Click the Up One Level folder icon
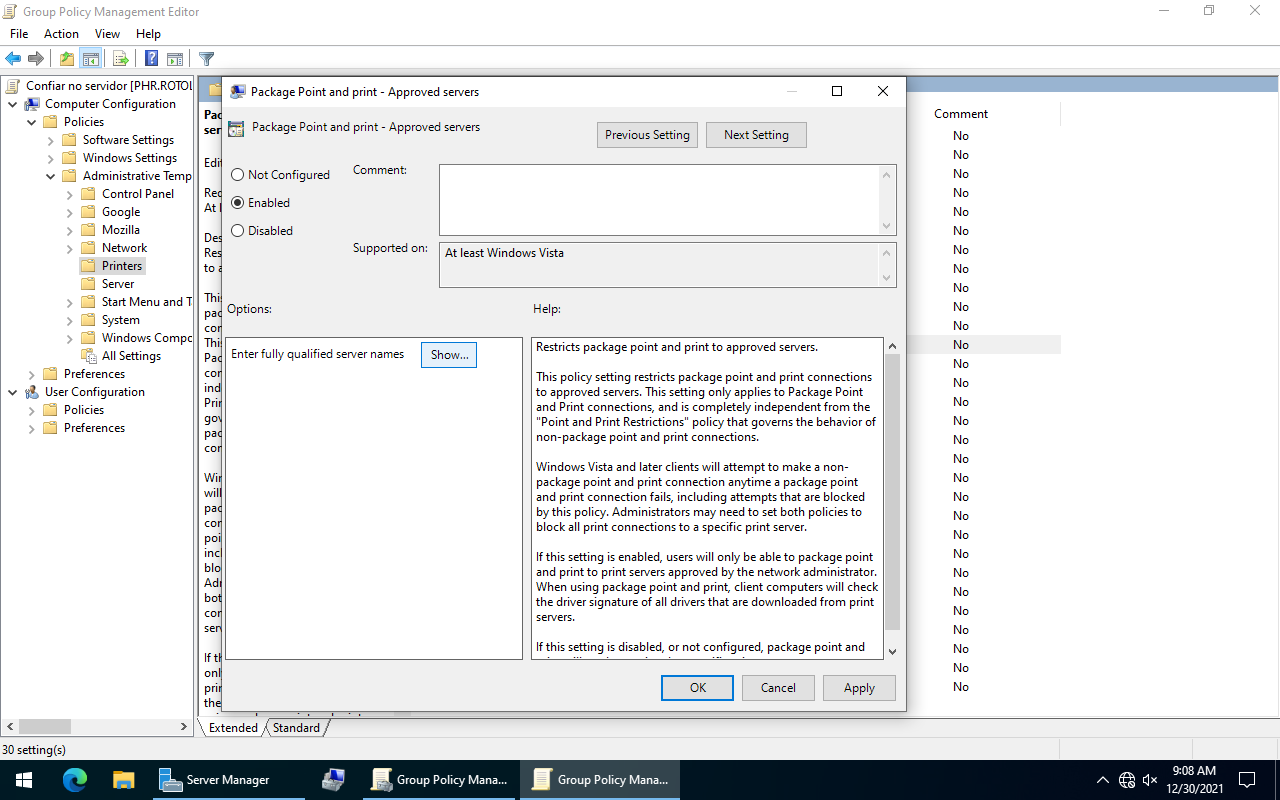Image resolution: width=1280 pixels, height=800 pixels. (x=66, y=59)
